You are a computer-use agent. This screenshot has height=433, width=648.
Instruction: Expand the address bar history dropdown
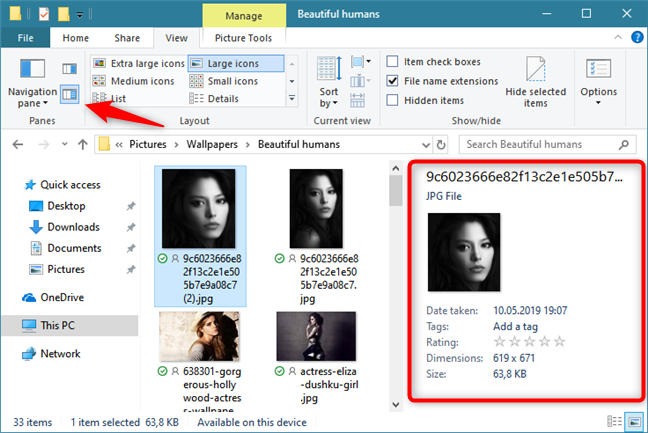(426, 145)
